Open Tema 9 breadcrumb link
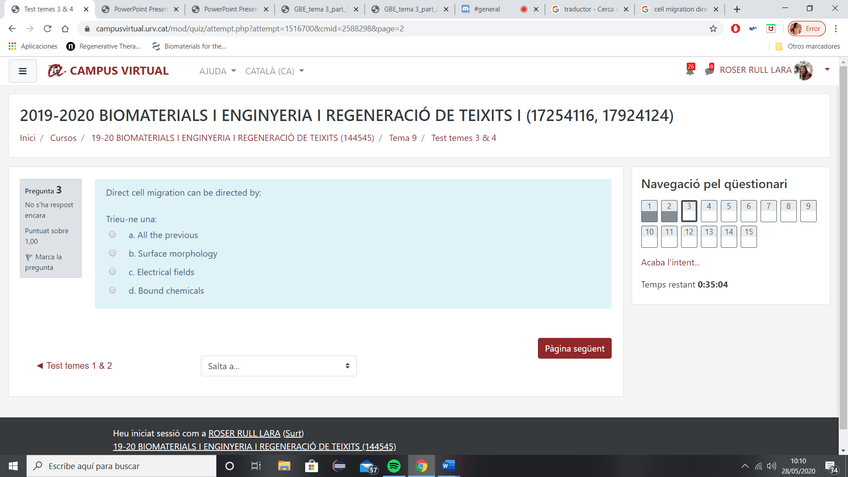This screenshot has width=848, height=477. coord(403,138)
